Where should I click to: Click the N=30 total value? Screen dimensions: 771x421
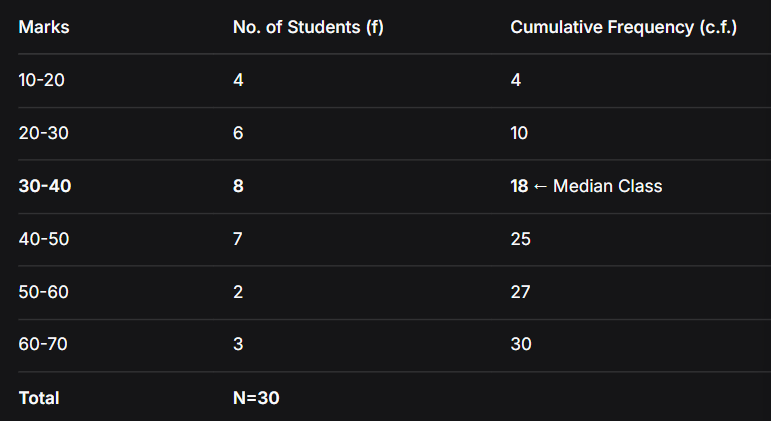tap(256, 398)
